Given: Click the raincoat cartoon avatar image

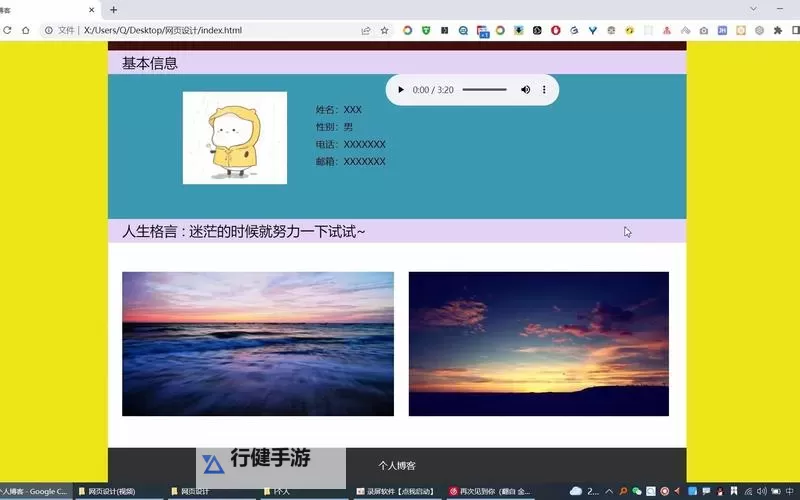Looking at the screenshot, I should pyautogui.click(x=235, y=138).
